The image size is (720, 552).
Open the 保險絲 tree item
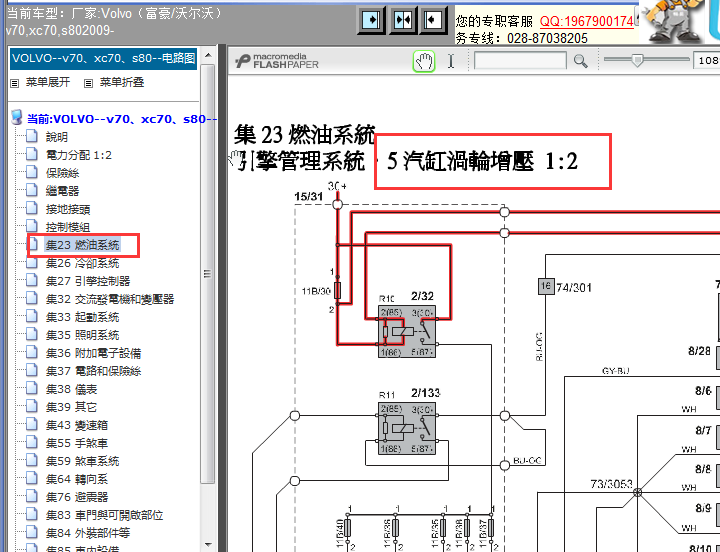click(x=62, y=173)
